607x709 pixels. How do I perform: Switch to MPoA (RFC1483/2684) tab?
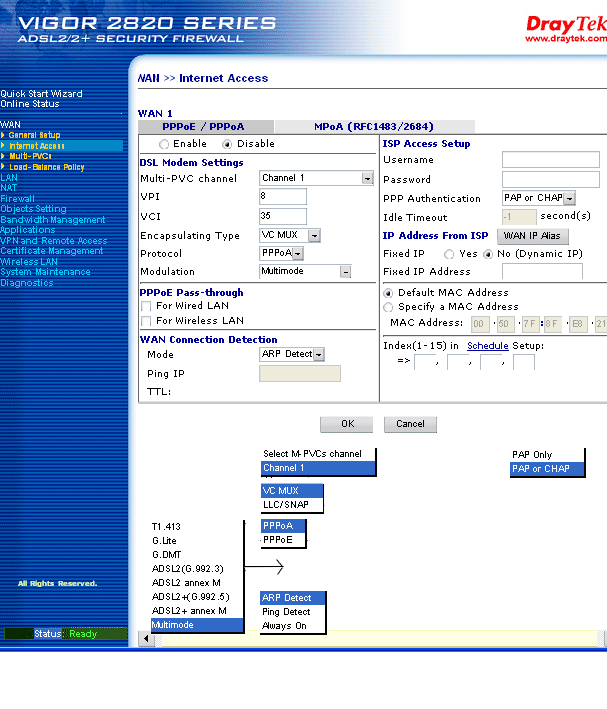point(375,127)
